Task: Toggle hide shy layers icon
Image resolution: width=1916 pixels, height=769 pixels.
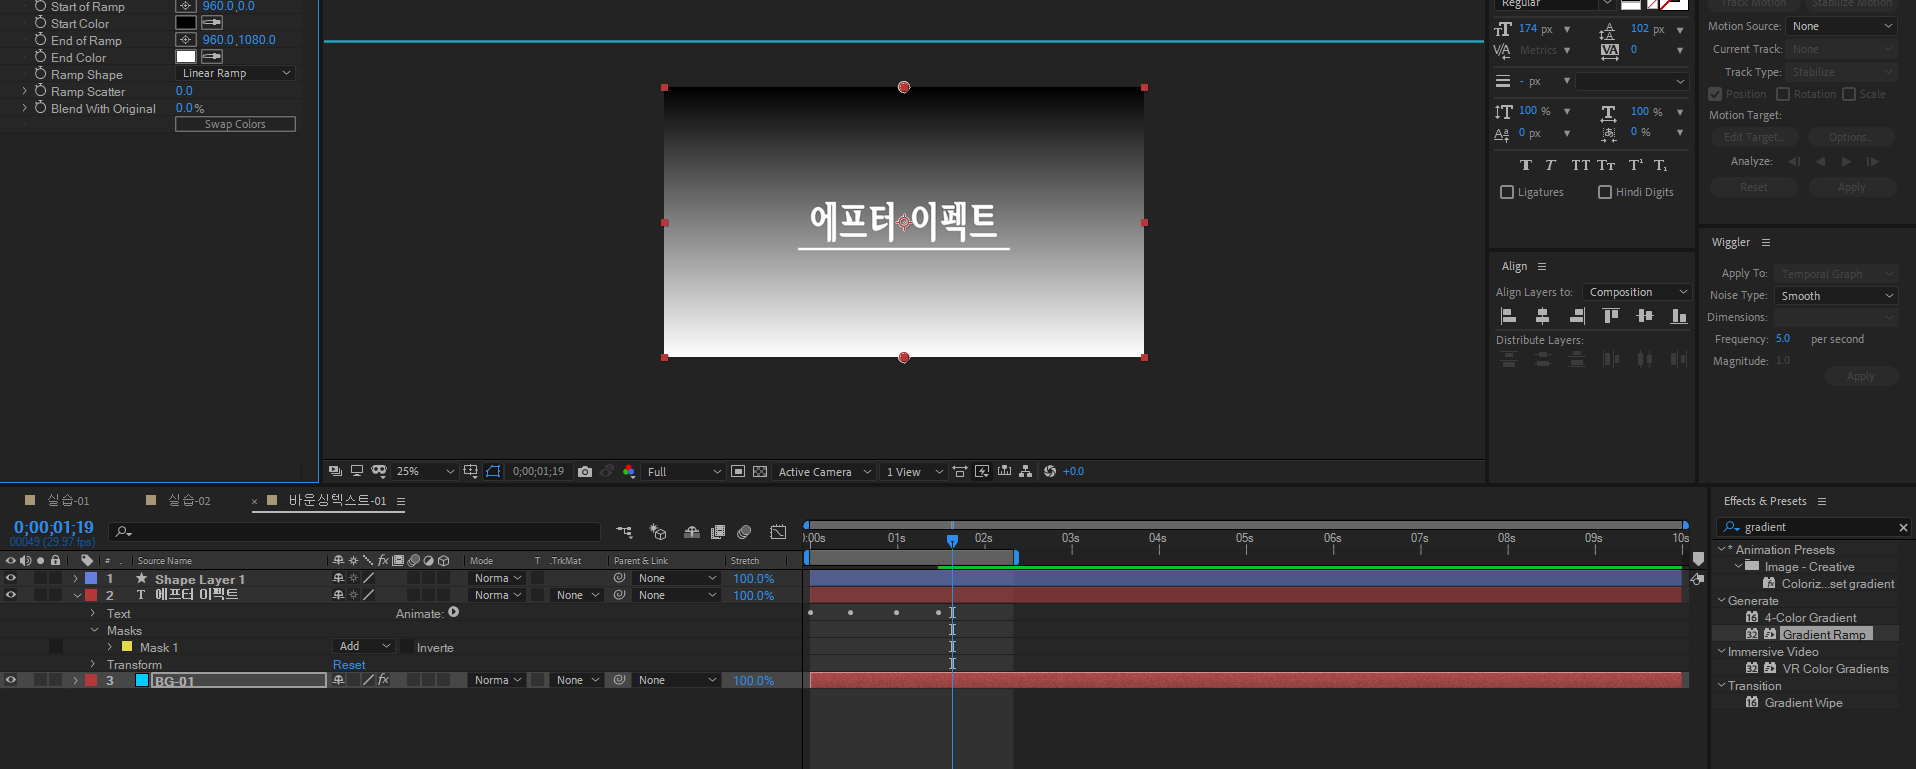Action: (691, 532)
